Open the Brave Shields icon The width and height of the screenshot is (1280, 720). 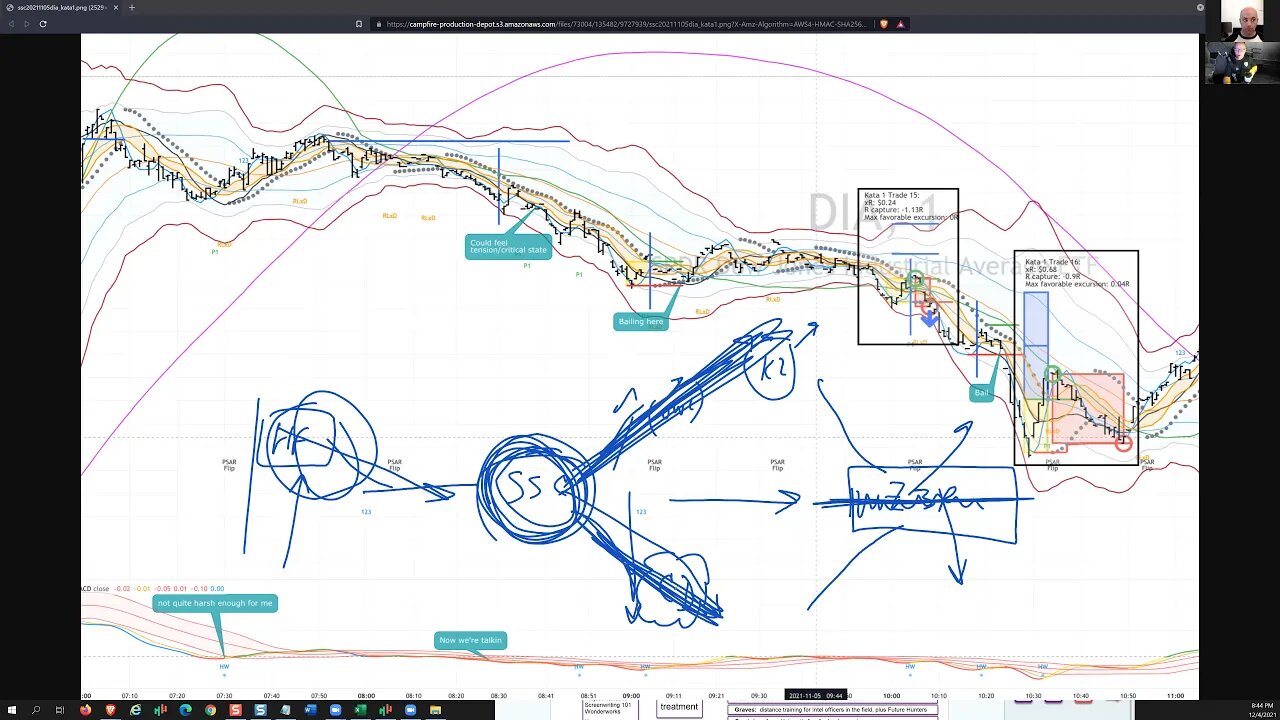pyautogui.click(x=884, y=23)
